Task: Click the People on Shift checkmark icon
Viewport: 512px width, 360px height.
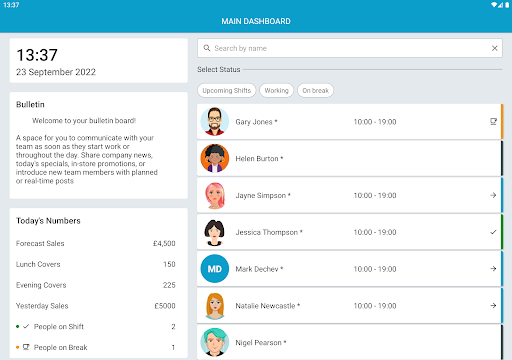Action: (26, 326)
